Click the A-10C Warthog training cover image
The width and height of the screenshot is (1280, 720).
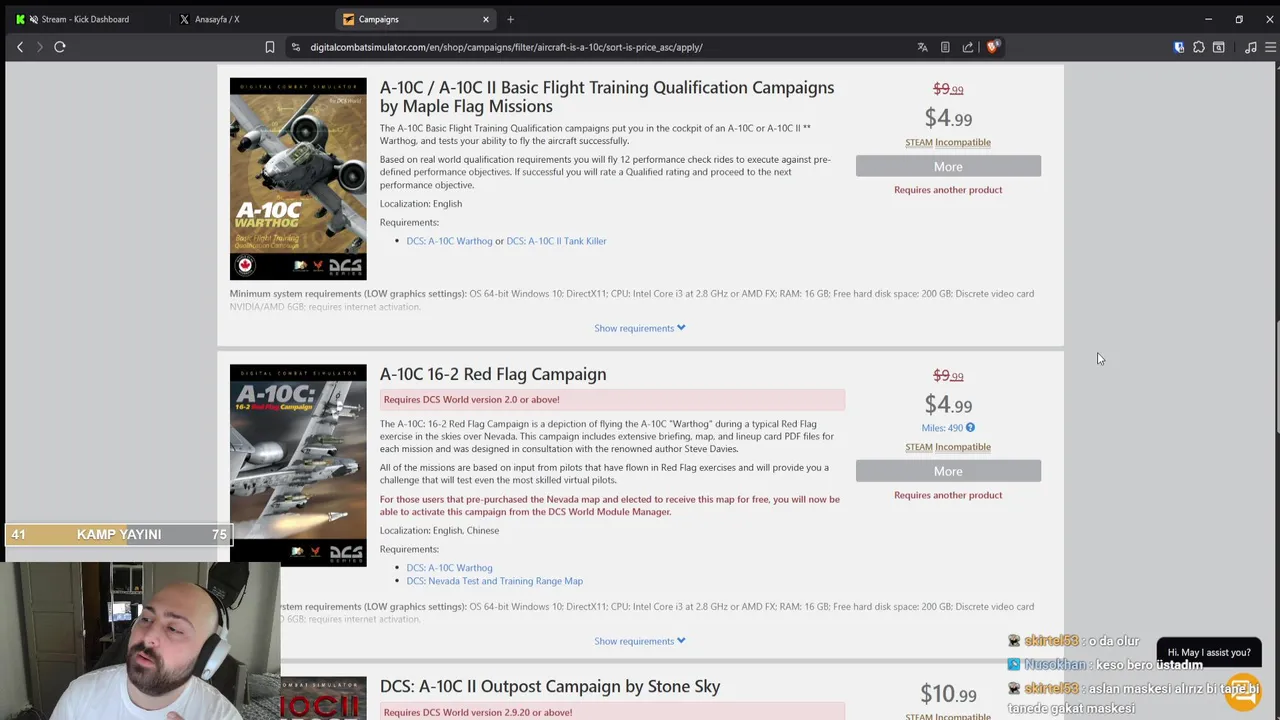click(x=298, y=179)
